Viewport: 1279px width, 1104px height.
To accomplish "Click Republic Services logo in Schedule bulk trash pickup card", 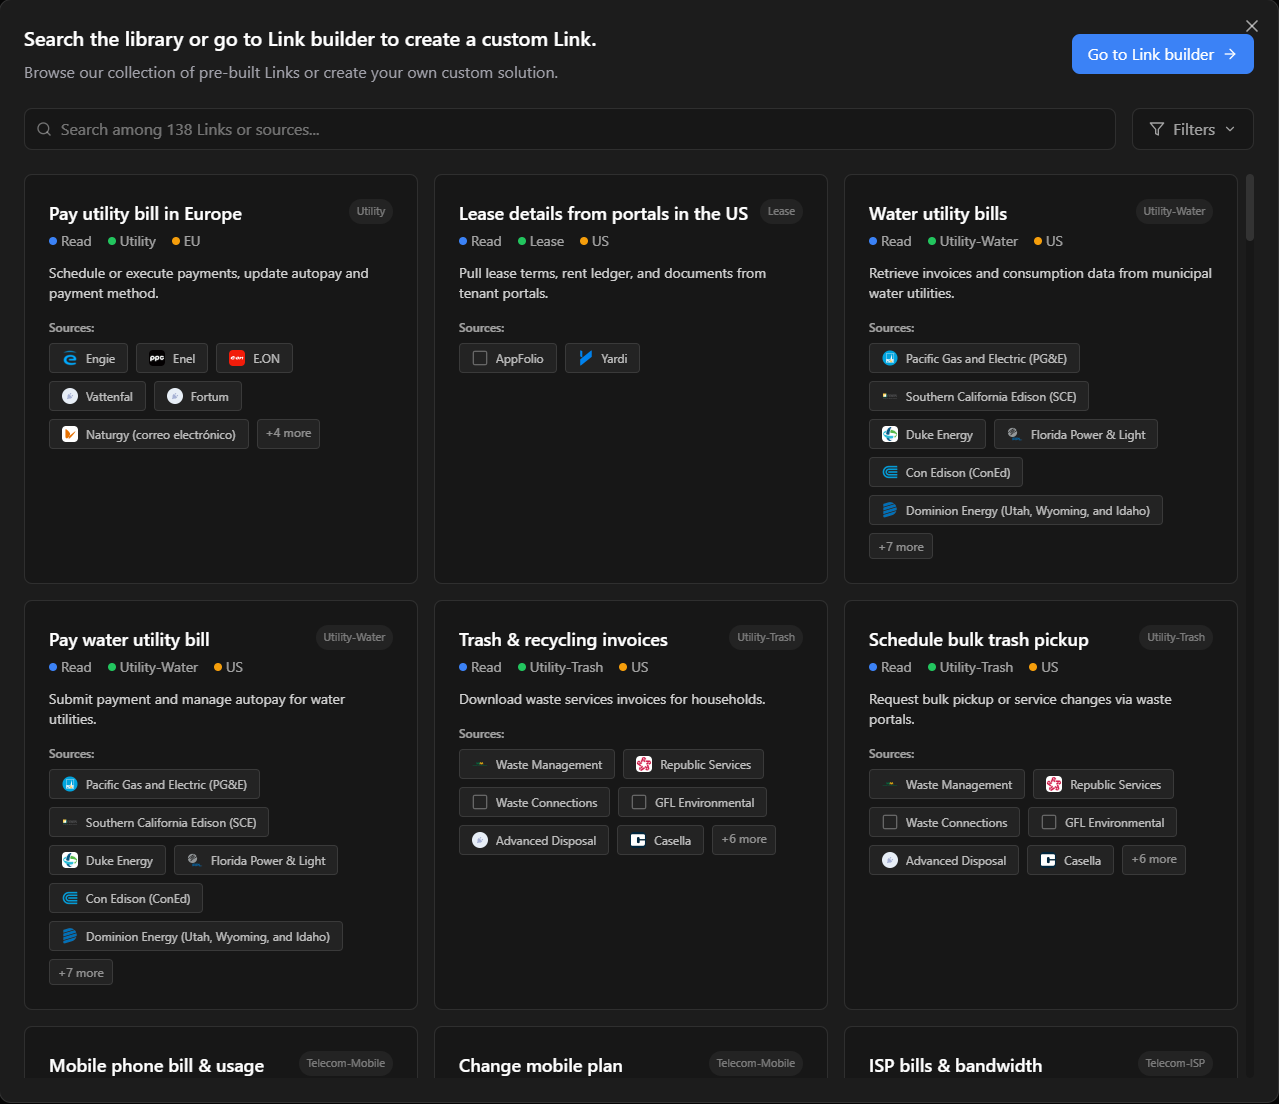I will click(x=1054, y=785).
